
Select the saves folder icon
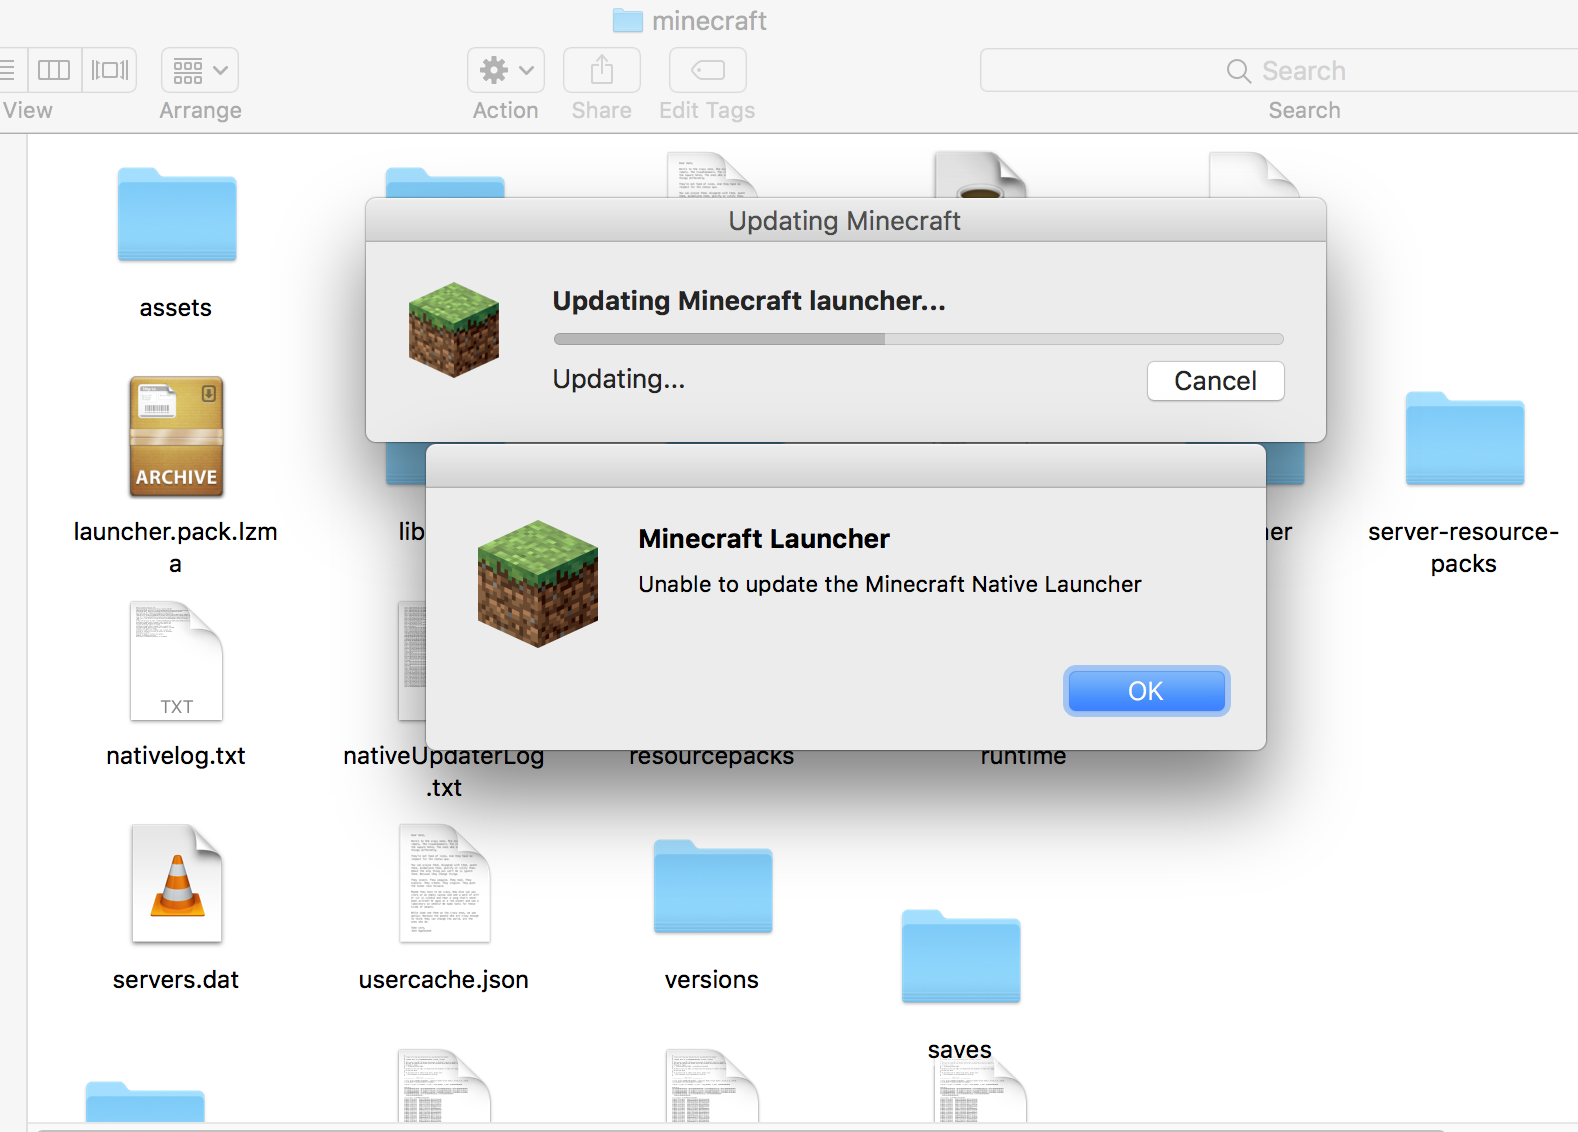[x=961, y=956]
